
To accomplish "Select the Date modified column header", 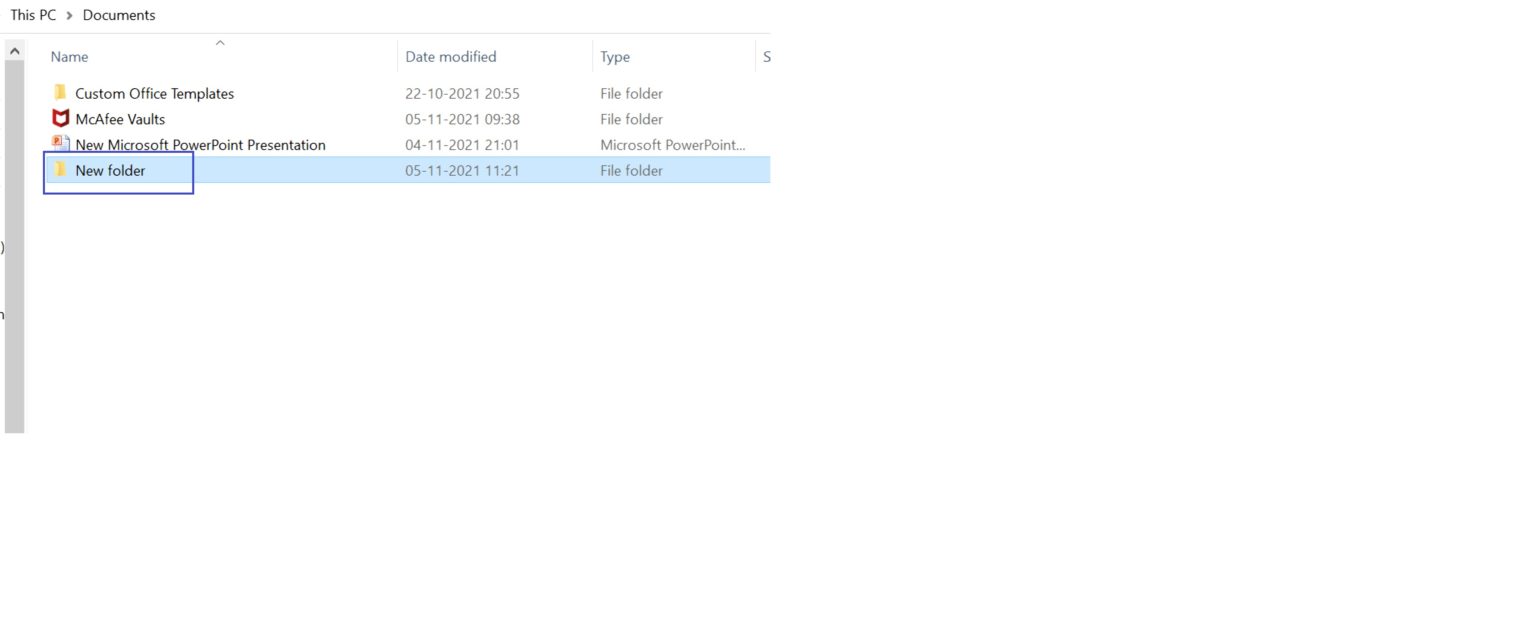I will tap(450, 56).
